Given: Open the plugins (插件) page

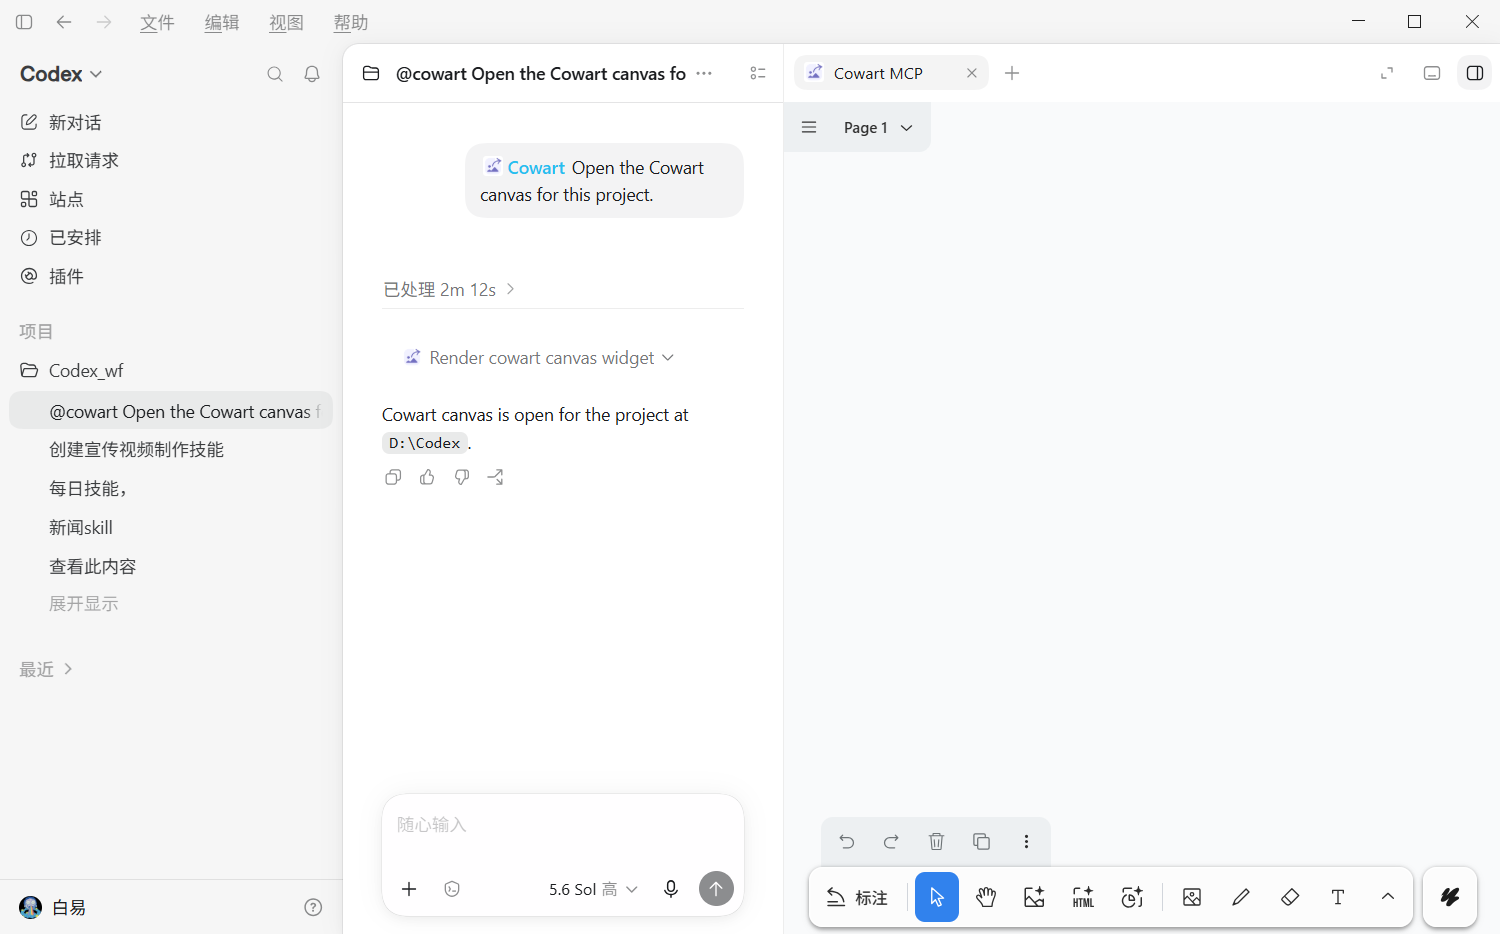Looking at the screenshot, I should coord(171,276).
